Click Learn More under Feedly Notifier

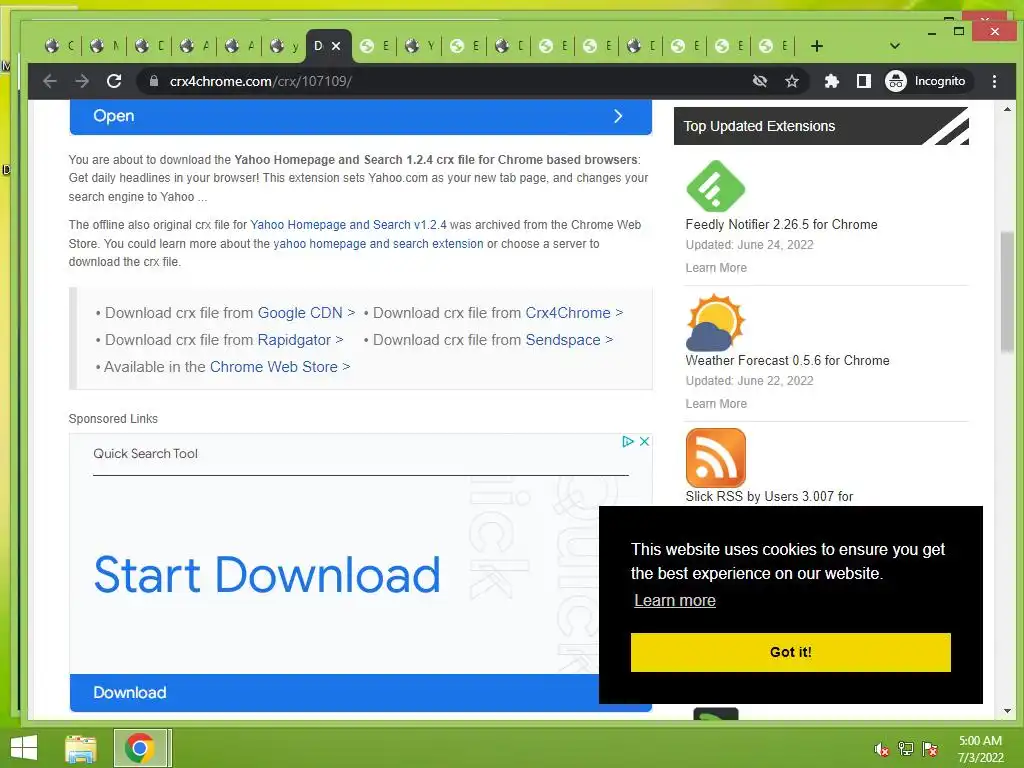(716, 268)
